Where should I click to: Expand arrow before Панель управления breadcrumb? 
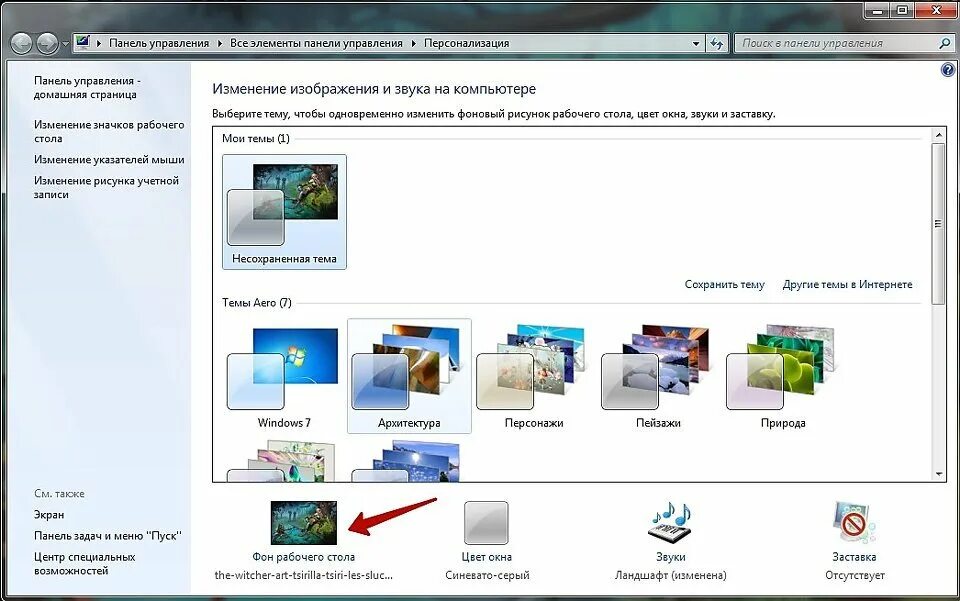(x=99, y=43)
